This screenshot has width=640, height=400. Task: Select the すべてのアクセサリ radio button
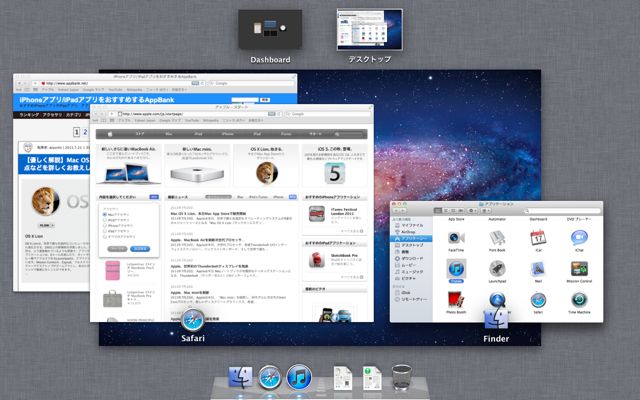105,236
